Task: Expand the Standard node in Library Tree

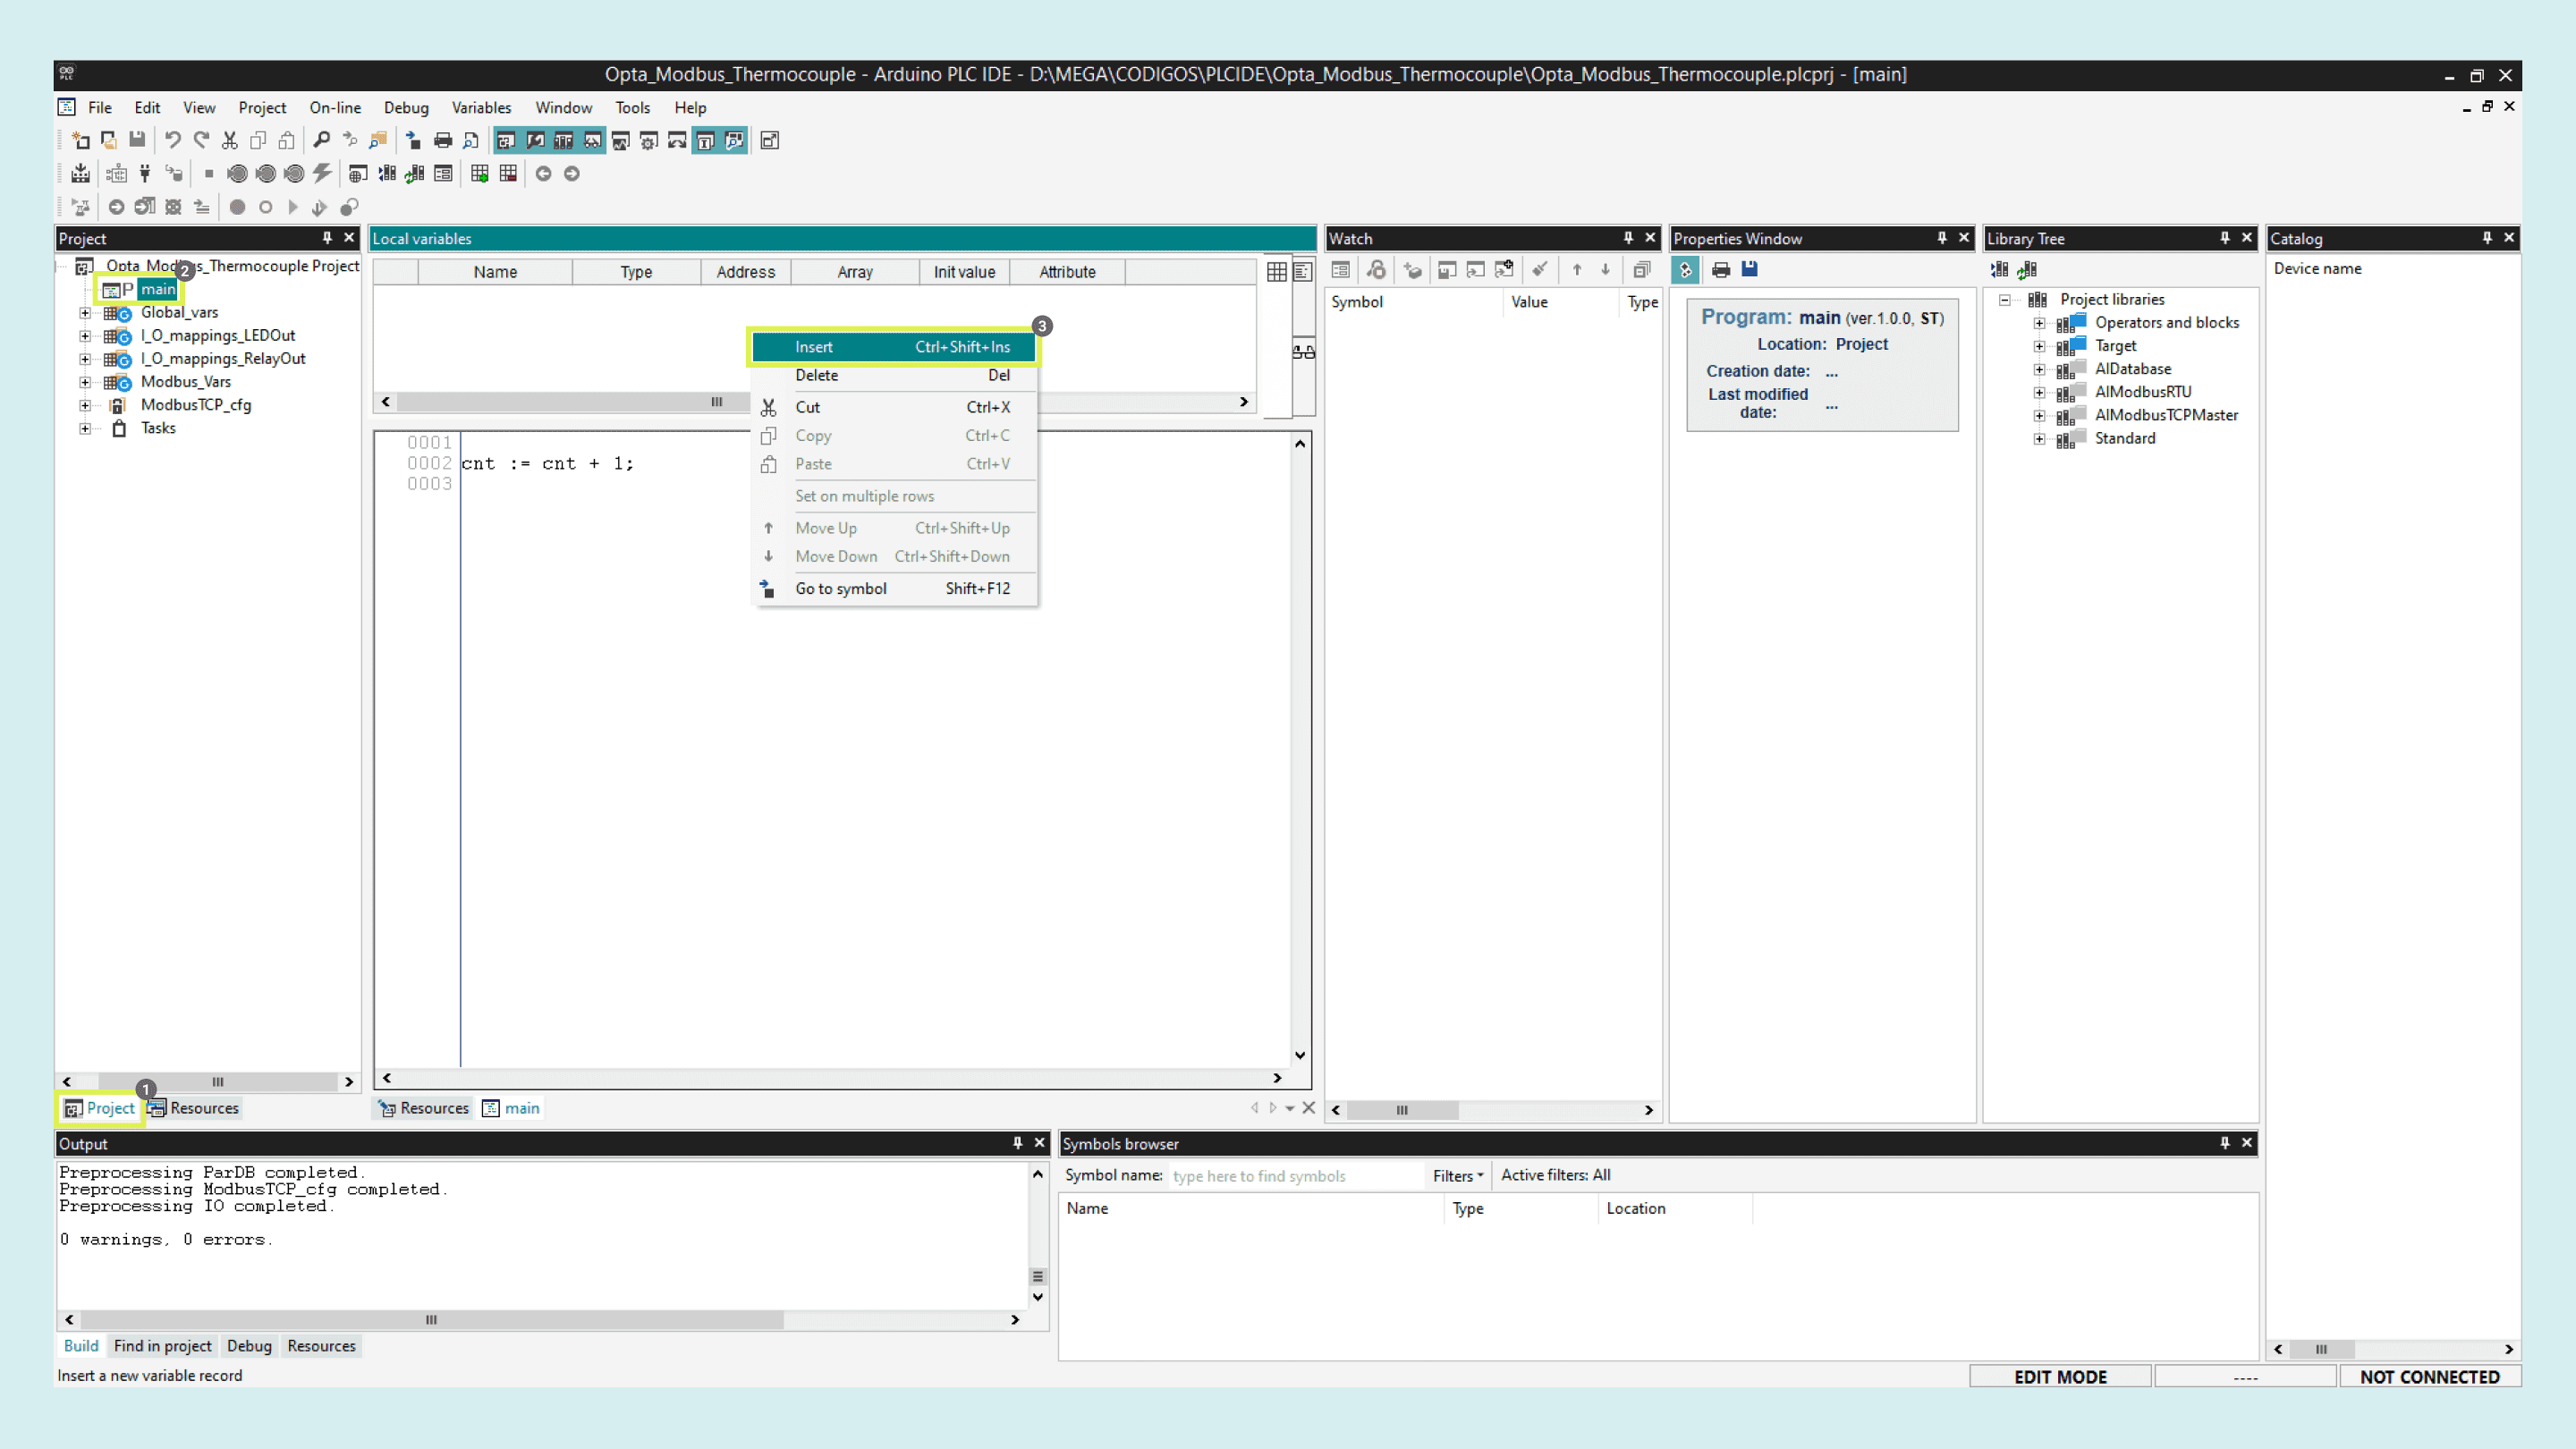Action: click(x=2041, y=438)
